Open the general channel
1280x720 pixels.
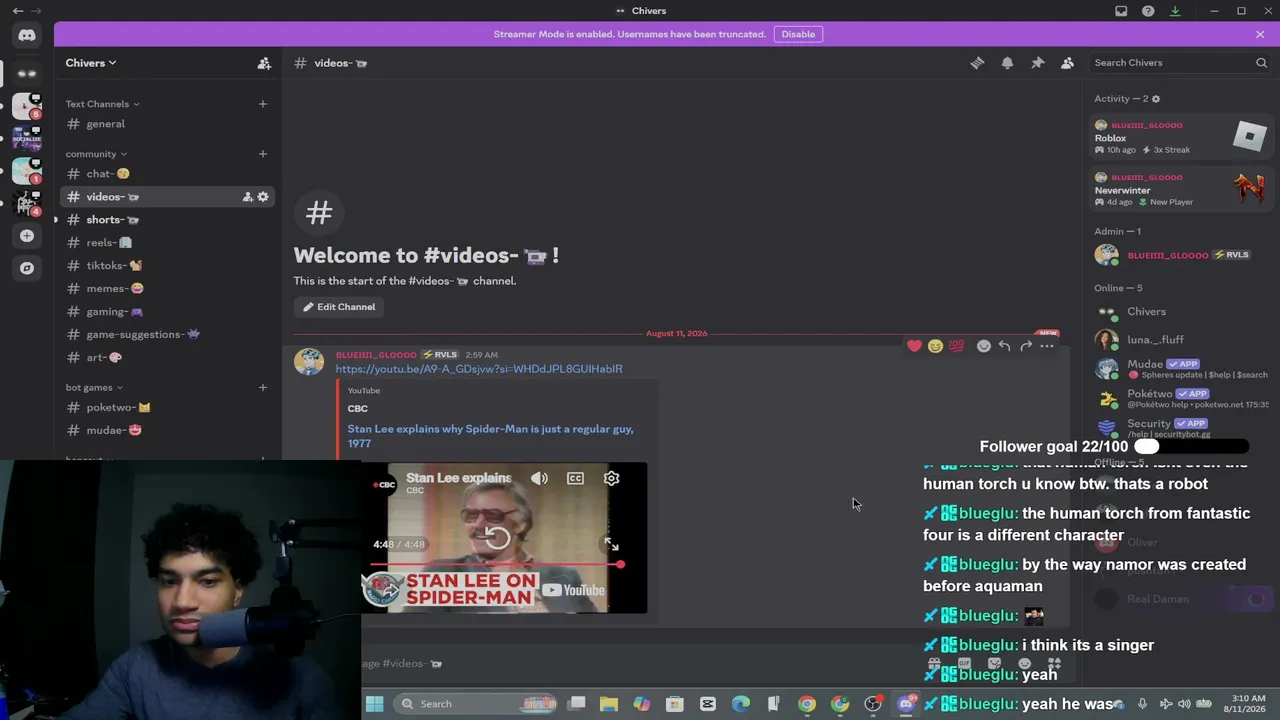(166, 124)
